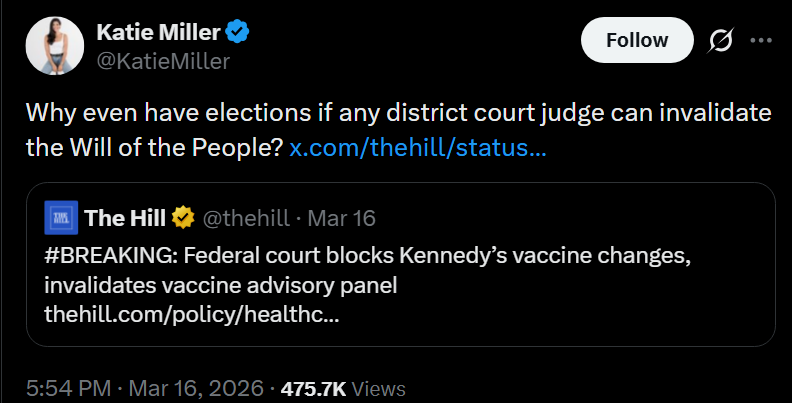792x403 pixels.
Task: Click the Views label beside 475.7K
Action: pos(378,387)
